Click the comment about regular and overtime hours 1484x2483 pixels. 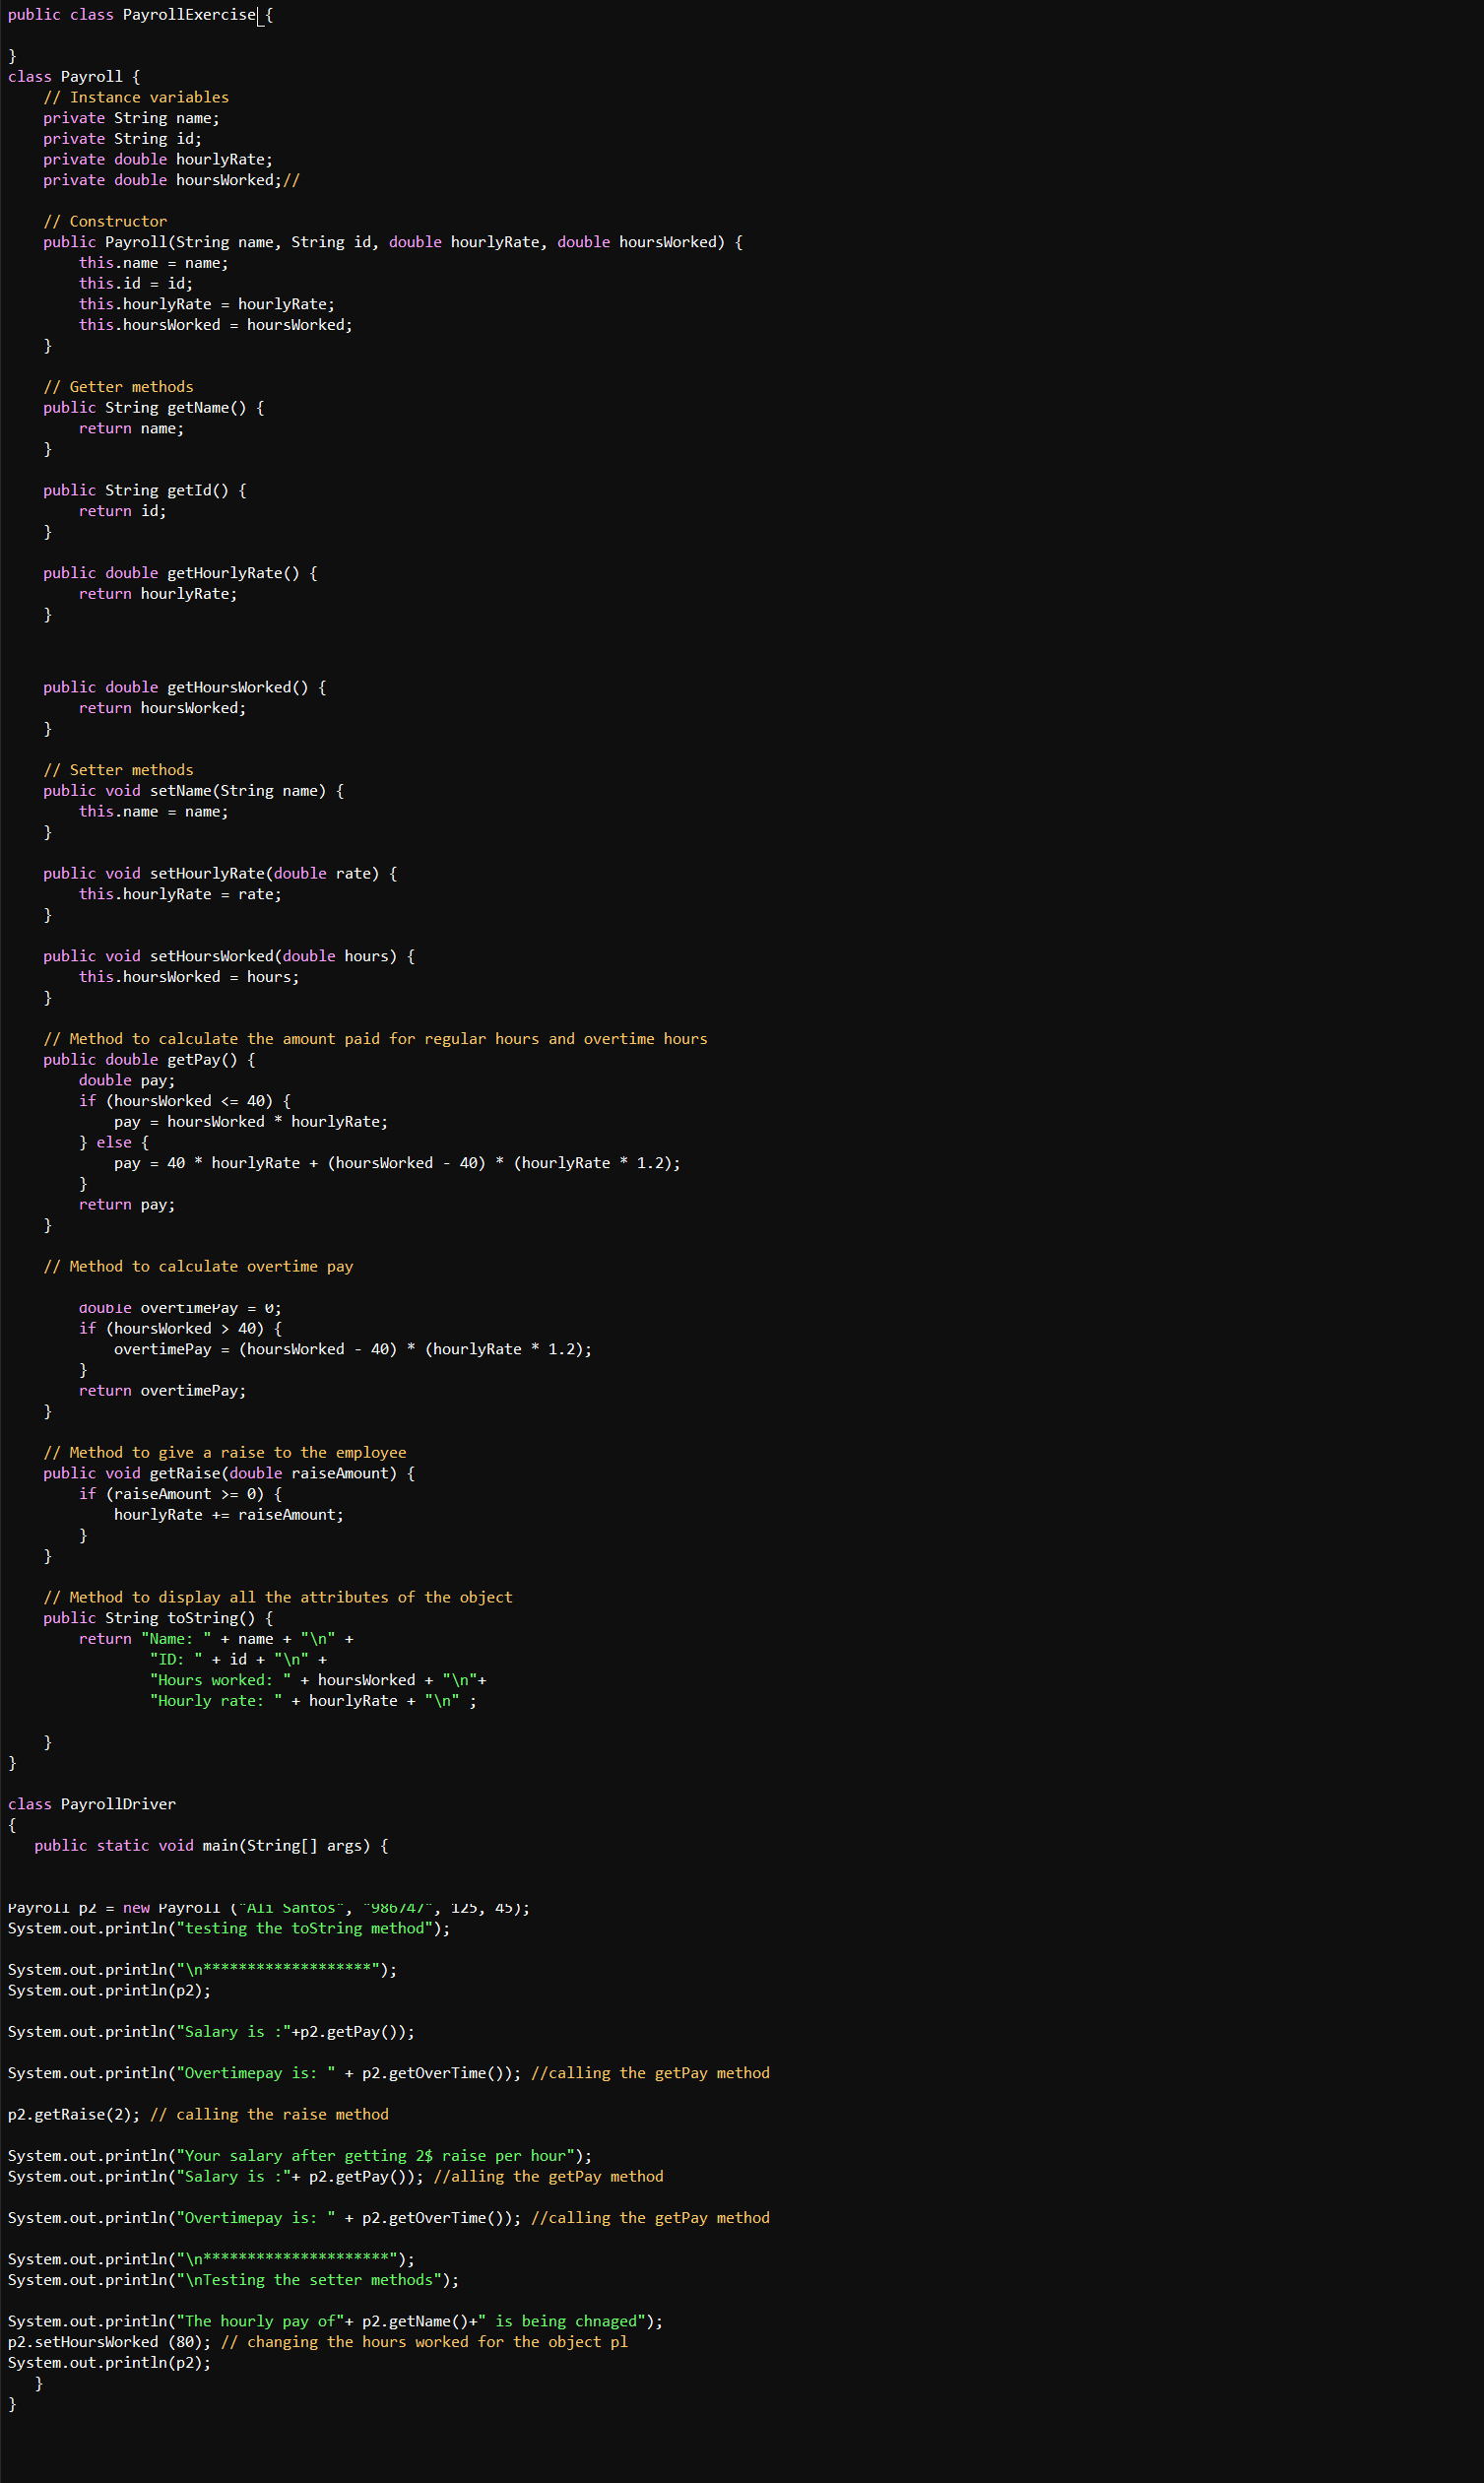pyautogui.click(x=375, y=1040)
